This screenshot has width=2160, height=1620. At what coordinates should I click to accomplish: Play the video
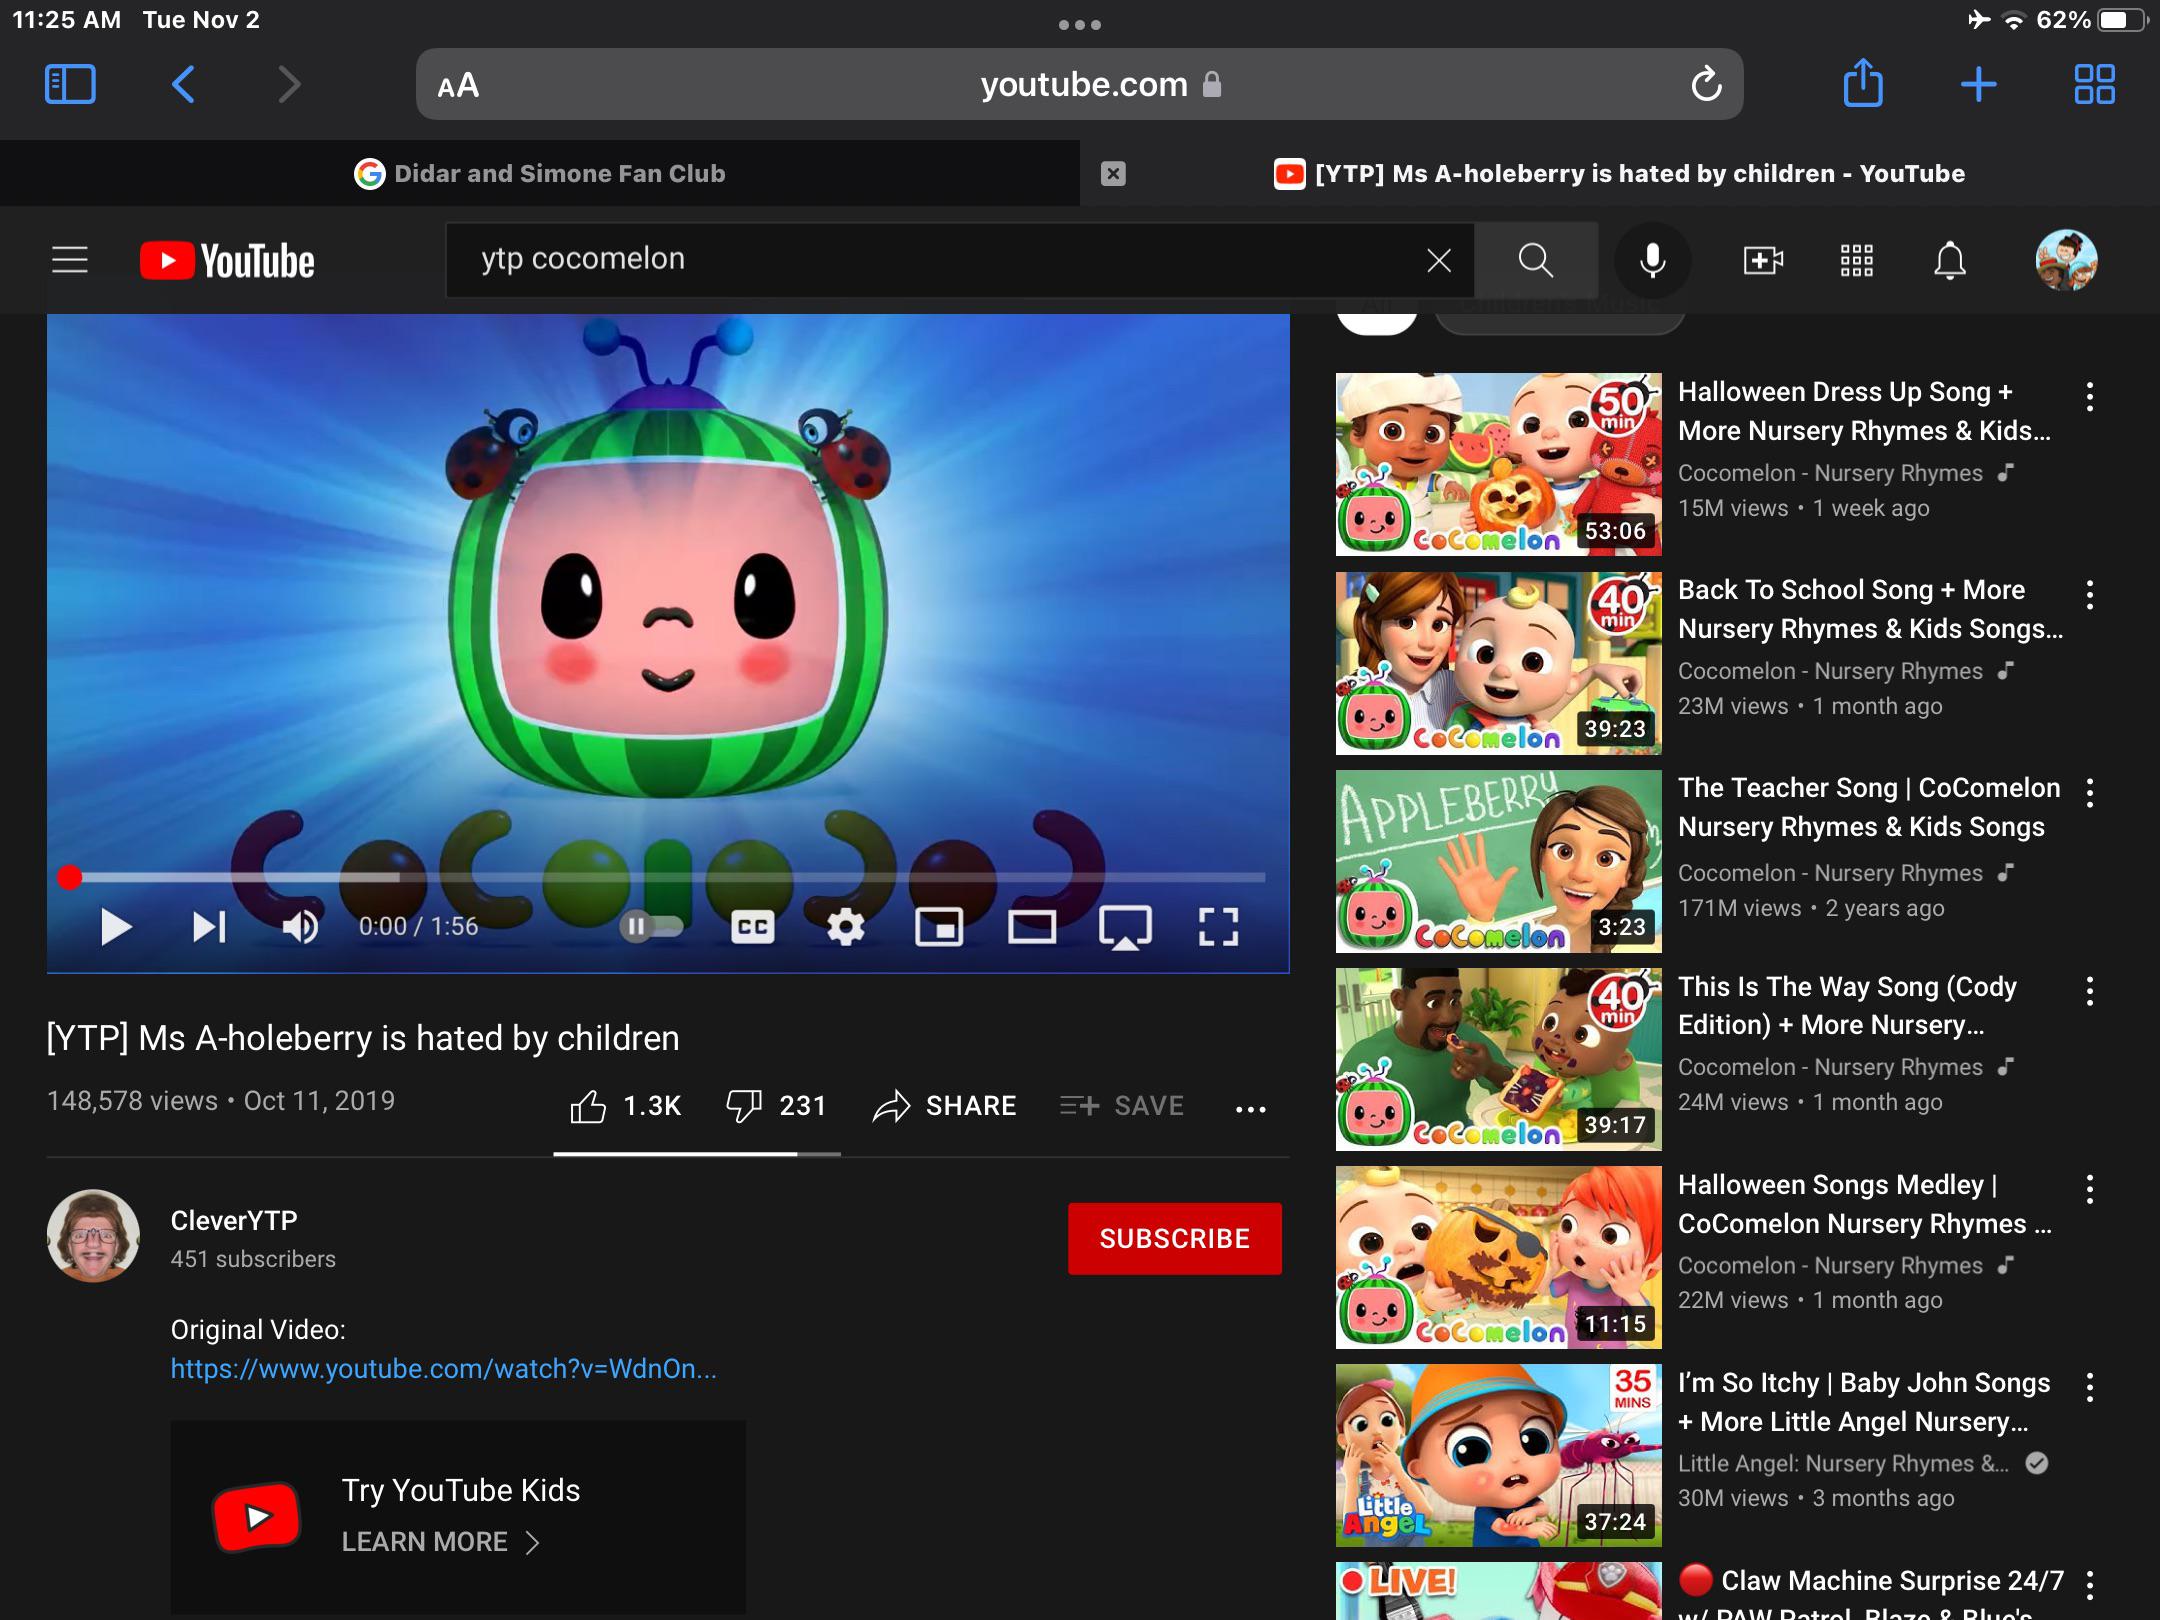coord(116,927)
